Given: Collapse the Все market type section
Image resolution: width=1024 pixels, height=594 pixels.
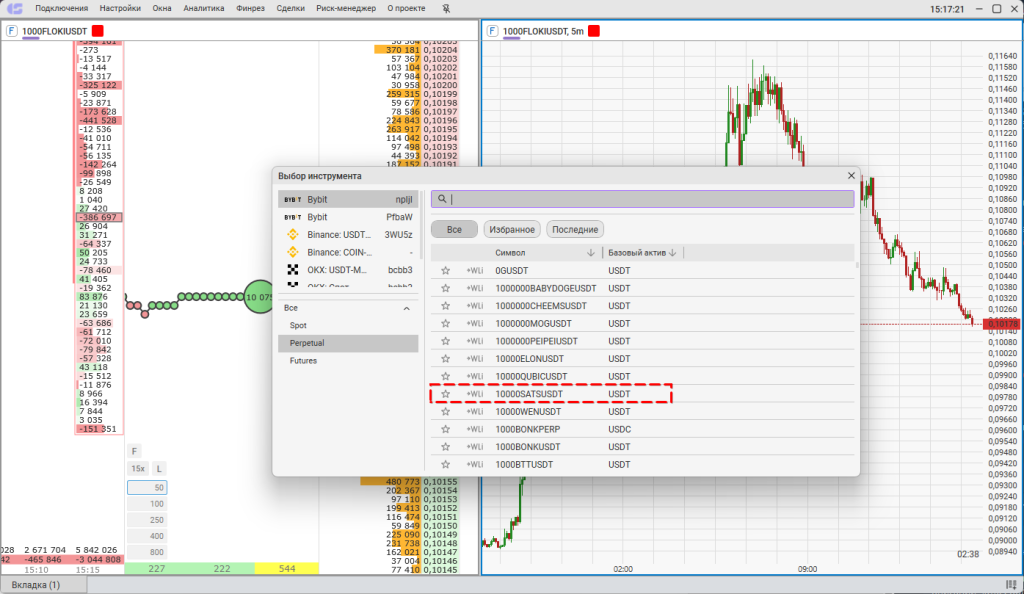Looking at the screenshot, I should pos(406,308).
